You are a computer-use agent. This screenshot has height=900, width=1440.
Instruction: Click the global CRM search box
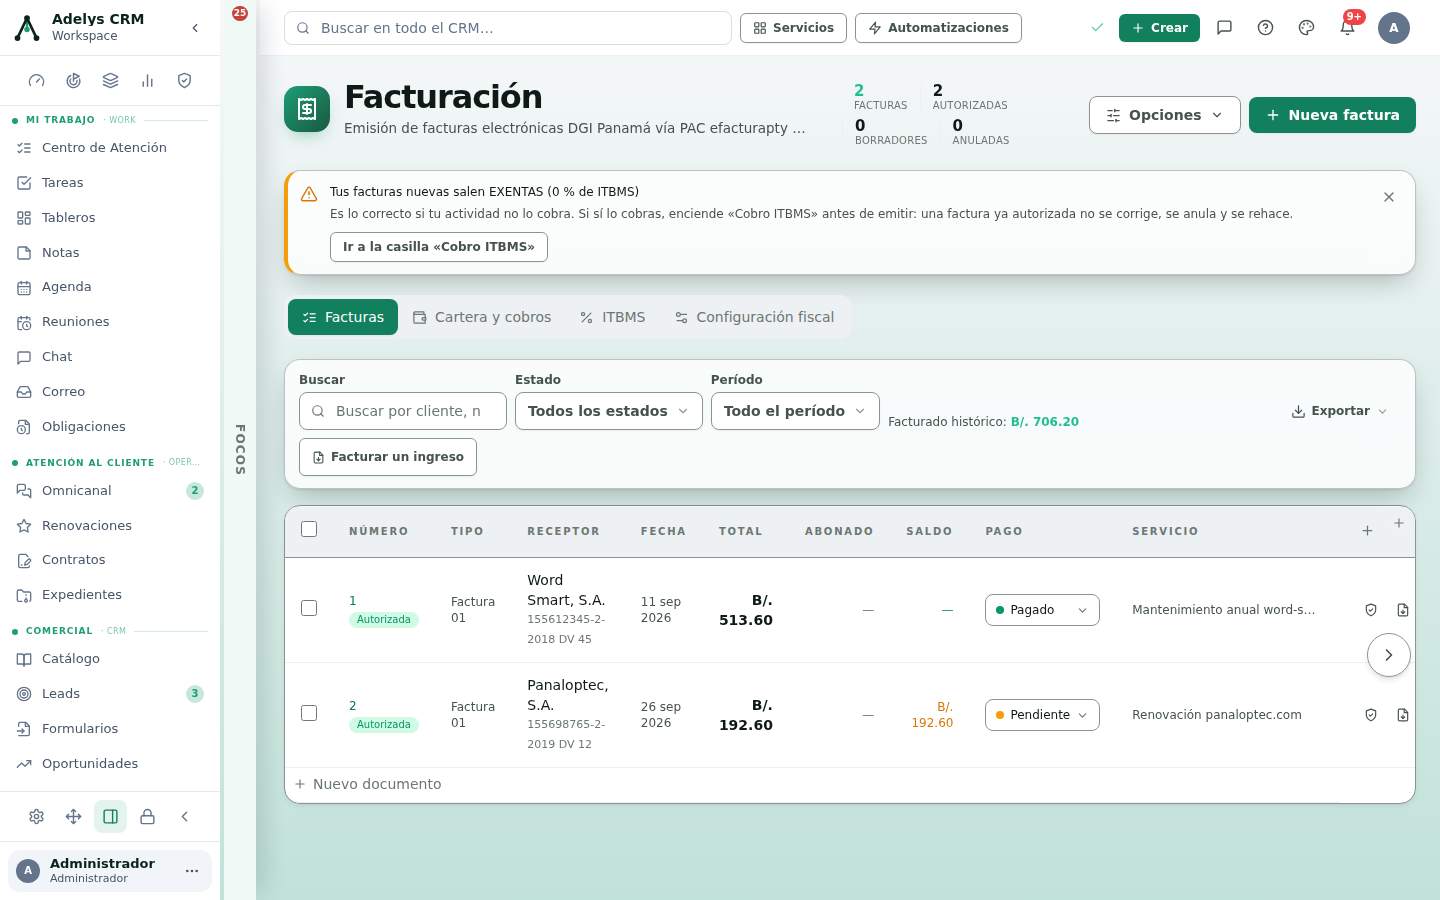(x=508, y=28)
